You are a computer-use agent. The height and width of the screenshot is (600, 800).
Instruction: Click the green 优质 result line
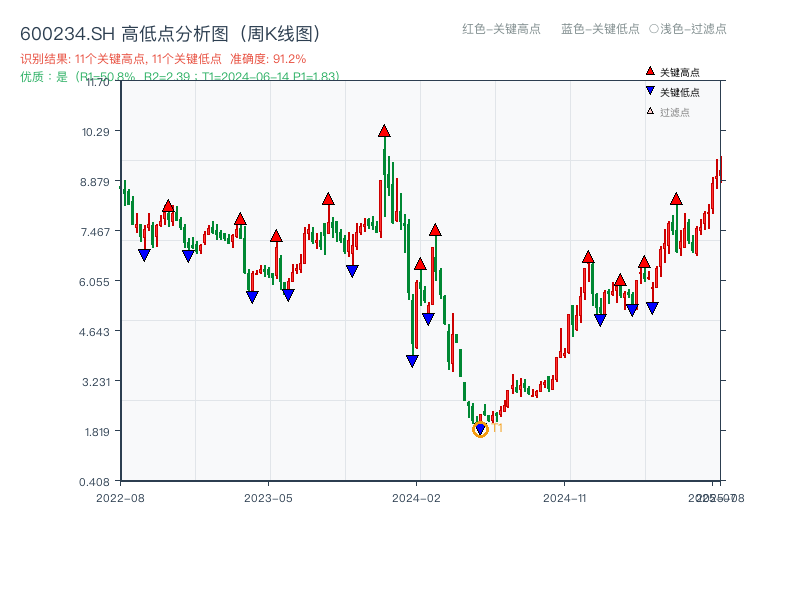(180, 77)
